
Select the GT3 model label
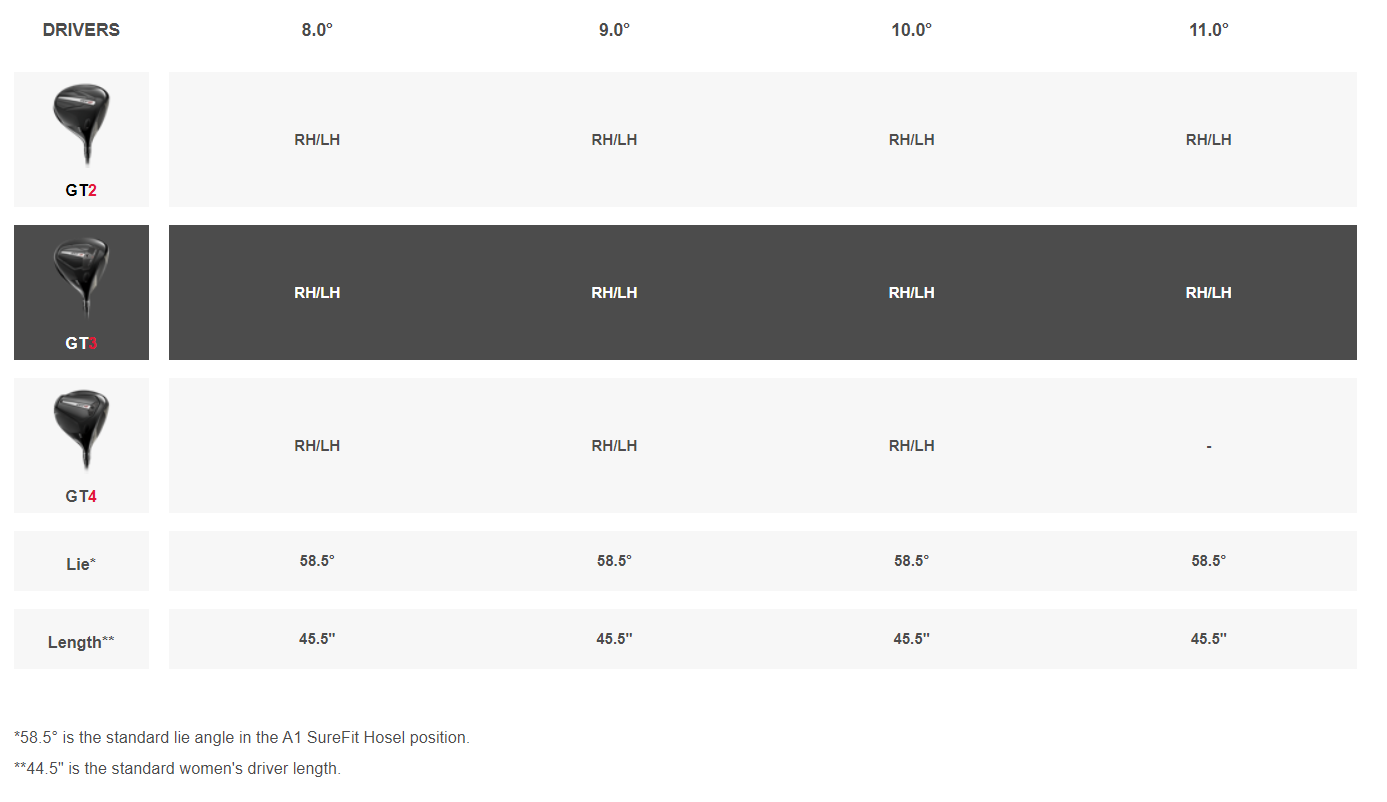point(81,343)
